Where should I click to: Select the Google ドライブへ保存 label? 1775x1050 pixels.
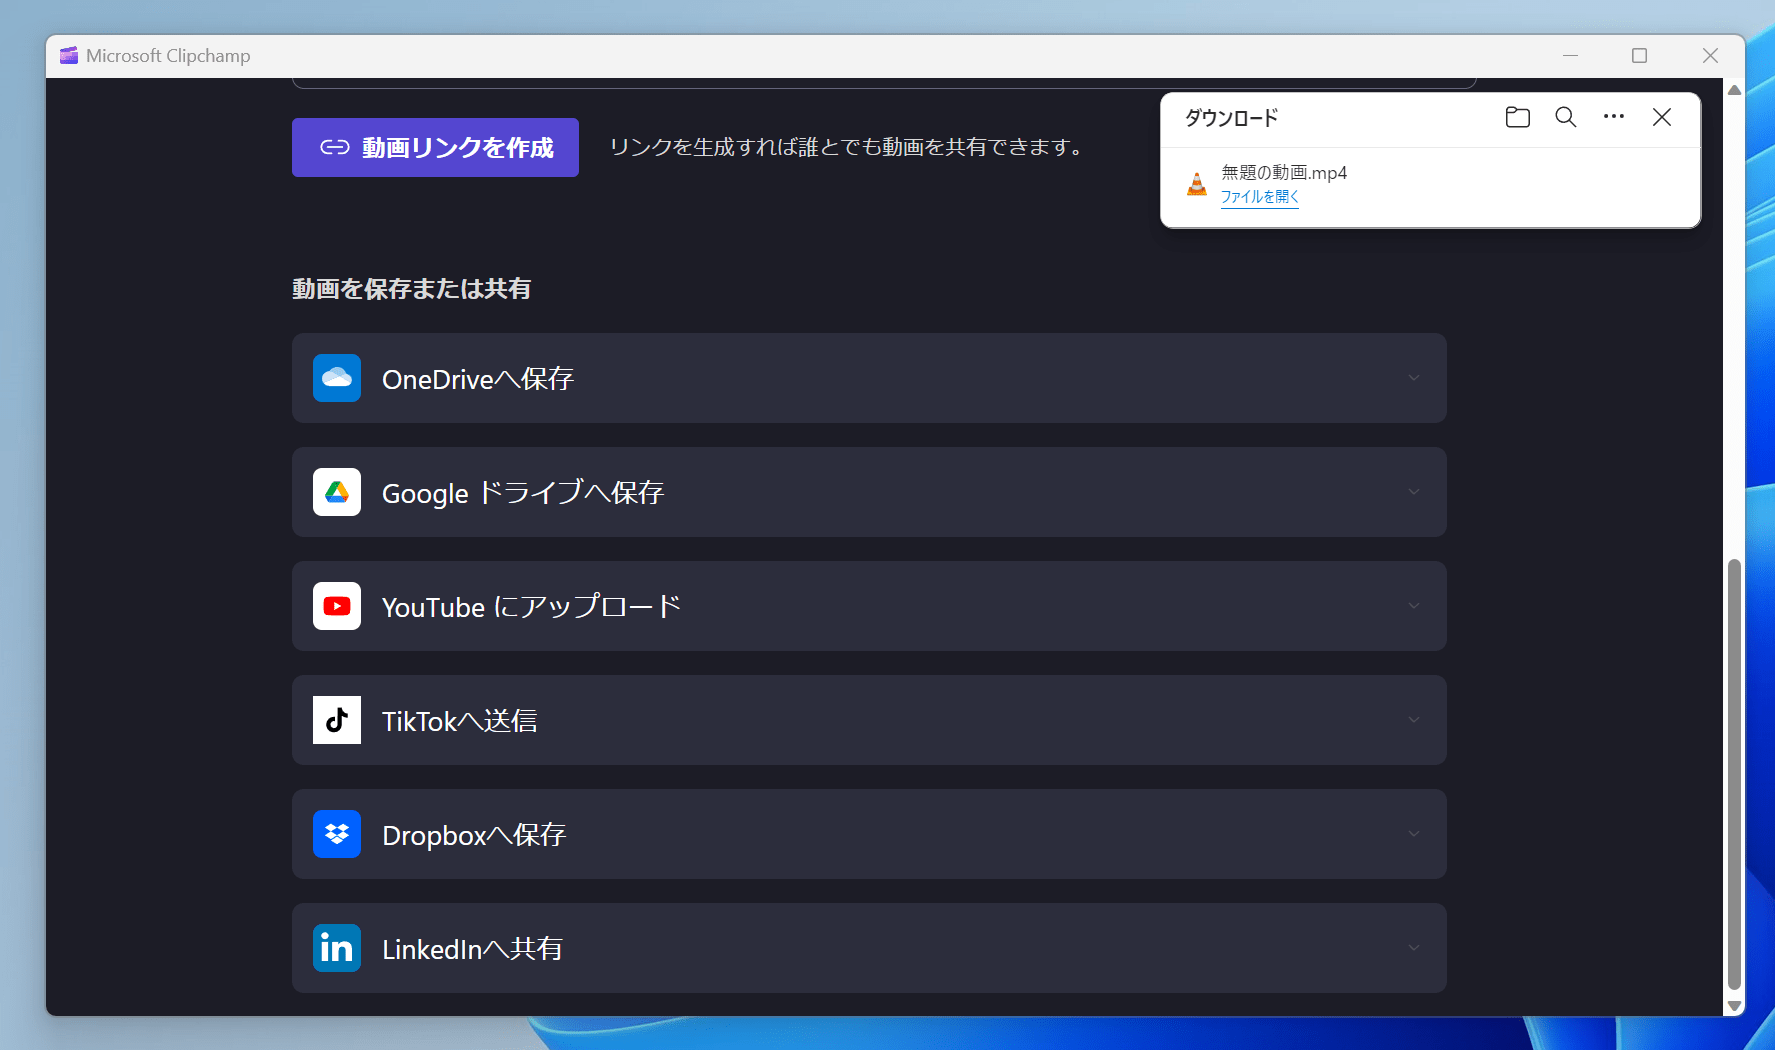pos(523,493)
